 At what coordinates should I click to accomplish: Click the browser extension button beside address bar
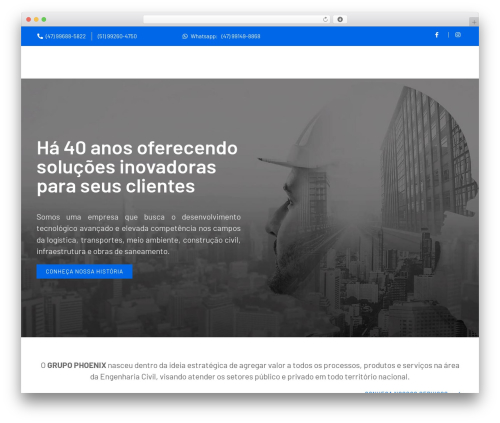pos(340,19)
